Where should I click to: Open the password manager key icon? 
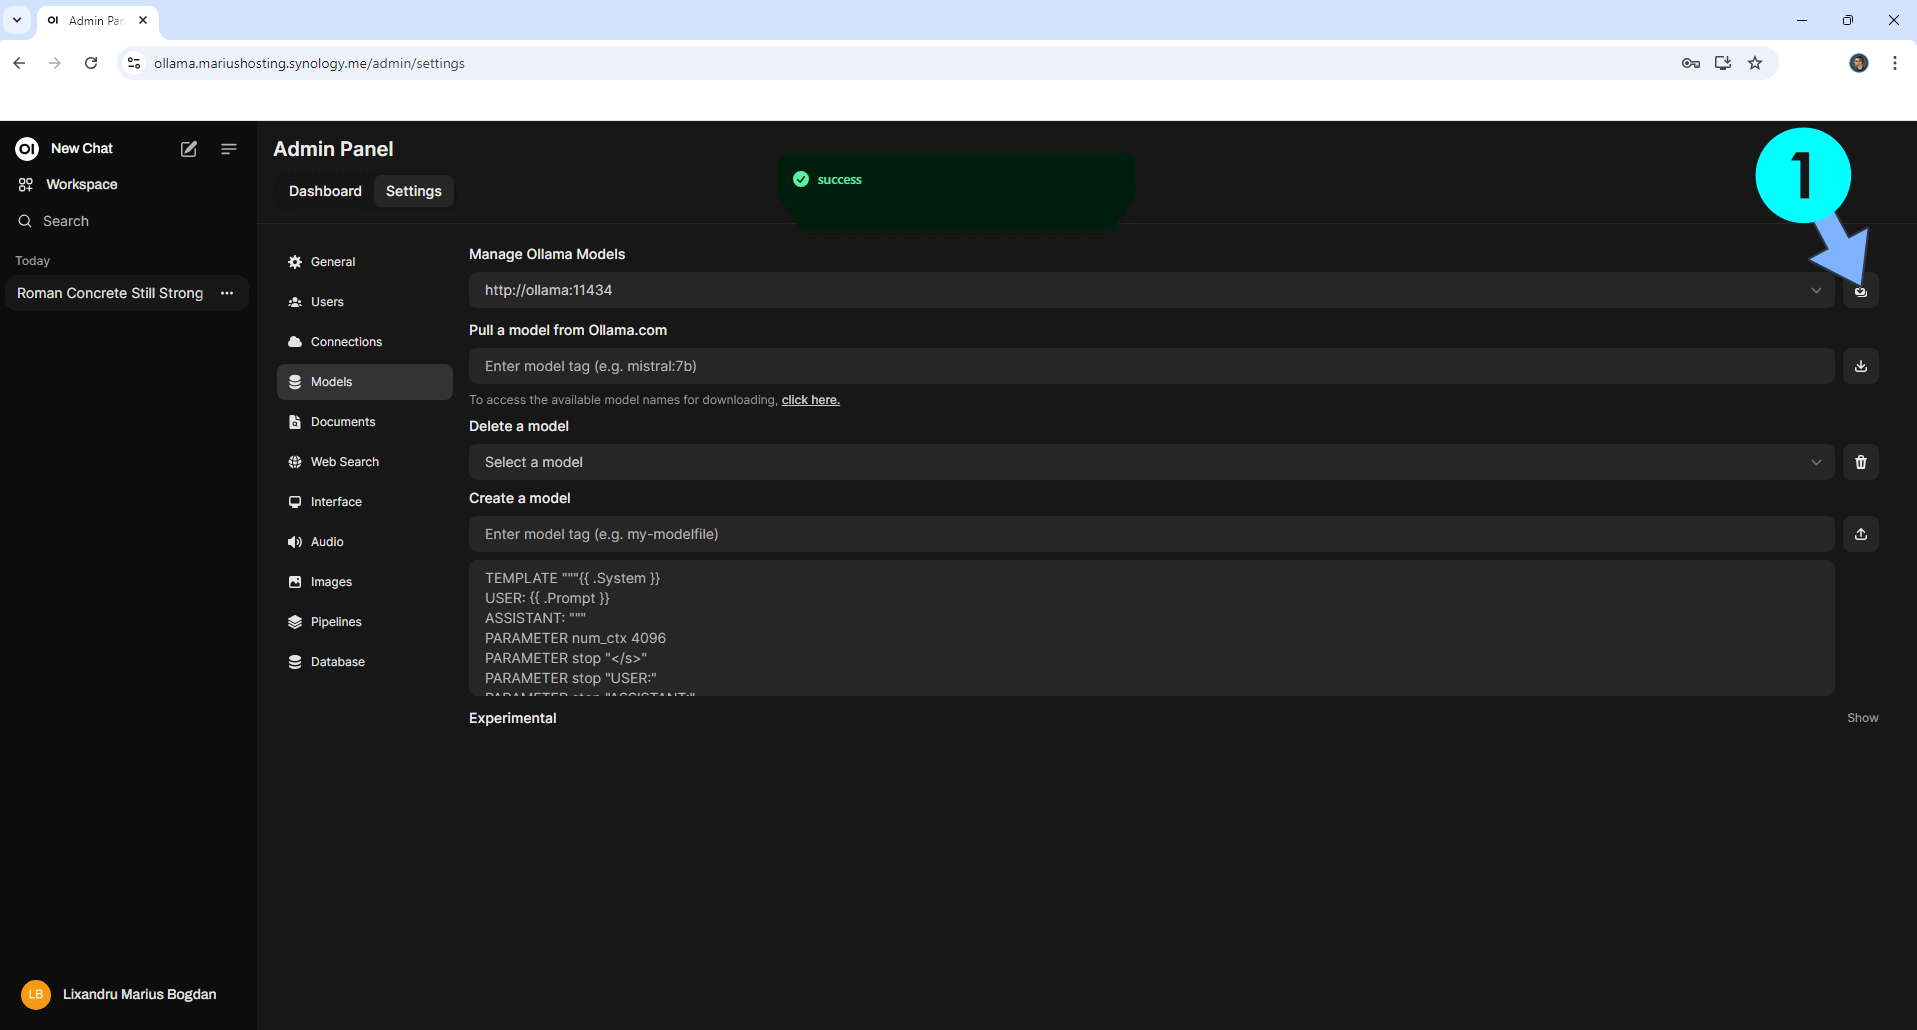(x=1691, y=63)
